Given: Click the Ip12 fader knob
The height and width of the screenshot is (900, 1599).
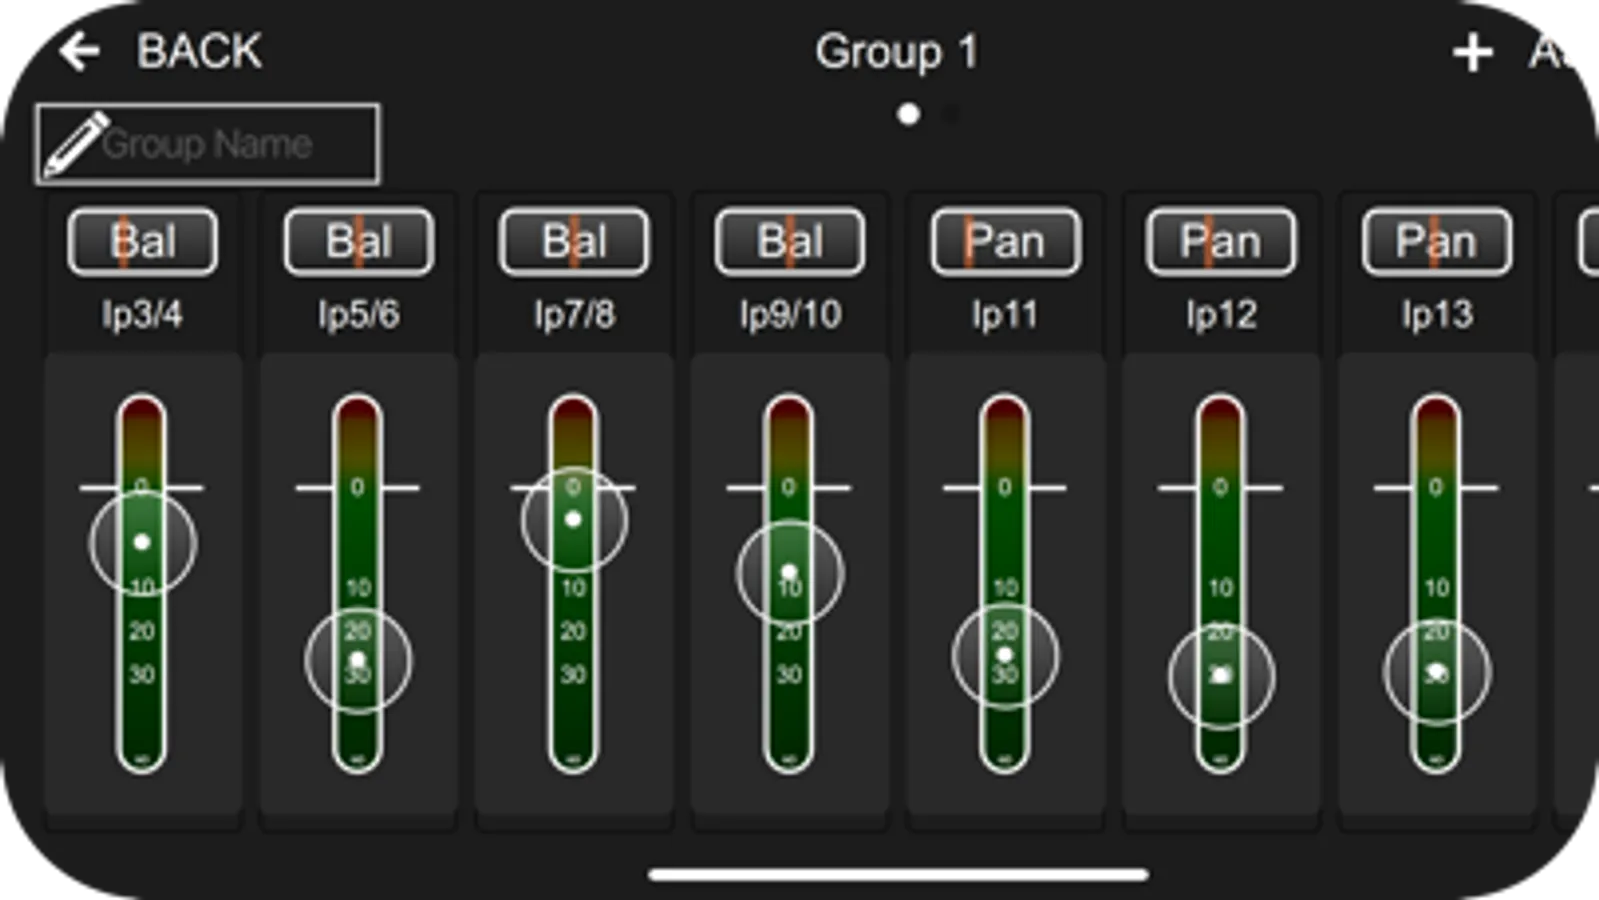Looking at the screenshot, I should point(1221,676).
